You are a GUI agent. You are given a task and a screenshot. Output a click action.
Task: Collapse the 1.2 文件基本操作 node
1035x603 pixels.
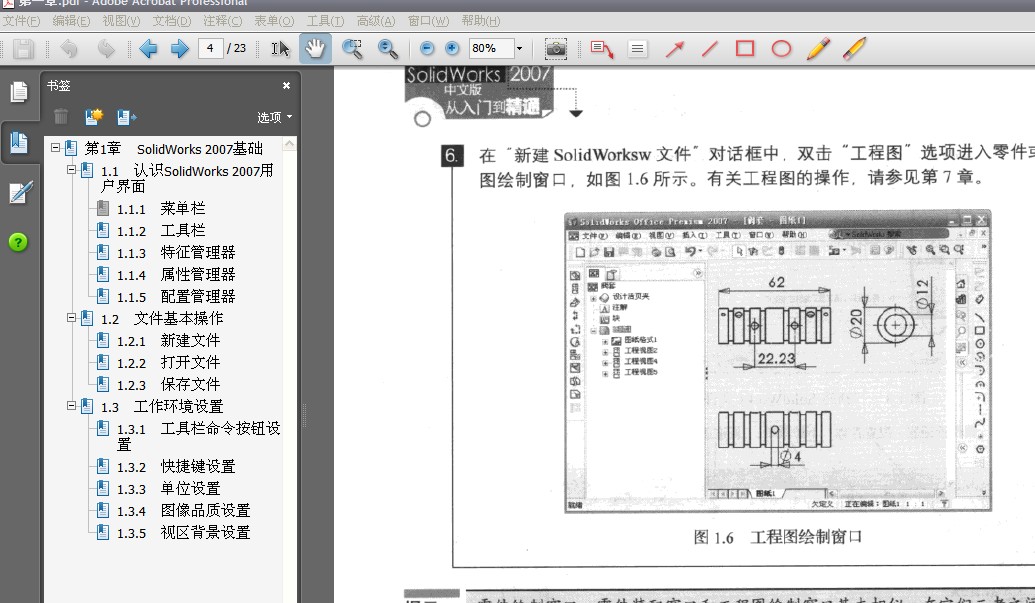tap(72, 318)
